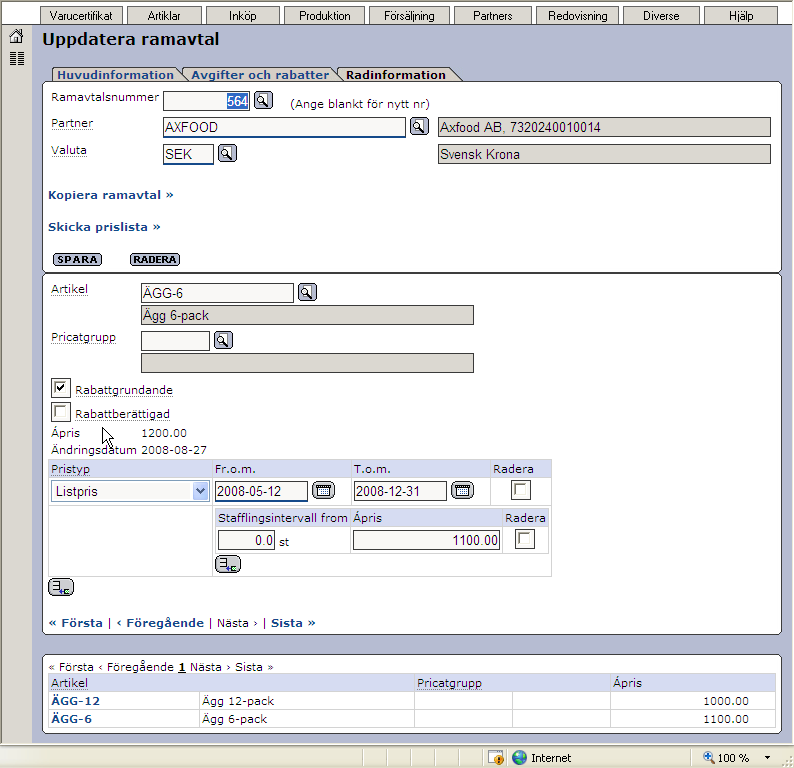The height and width of the screenshot is (768, 794).
Task: Click the Fr.o.m. date field 2008-05-12
Action: (x=261, y=491)
